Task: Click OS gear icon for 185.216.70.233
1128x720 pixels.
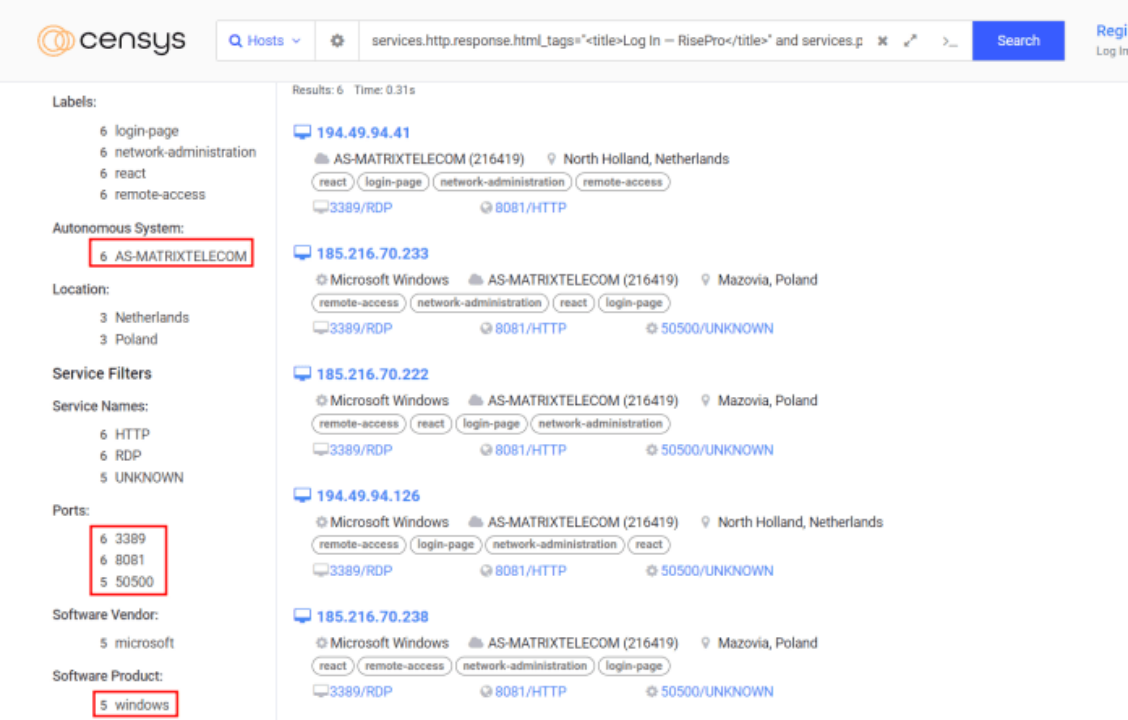Action: 322,280
